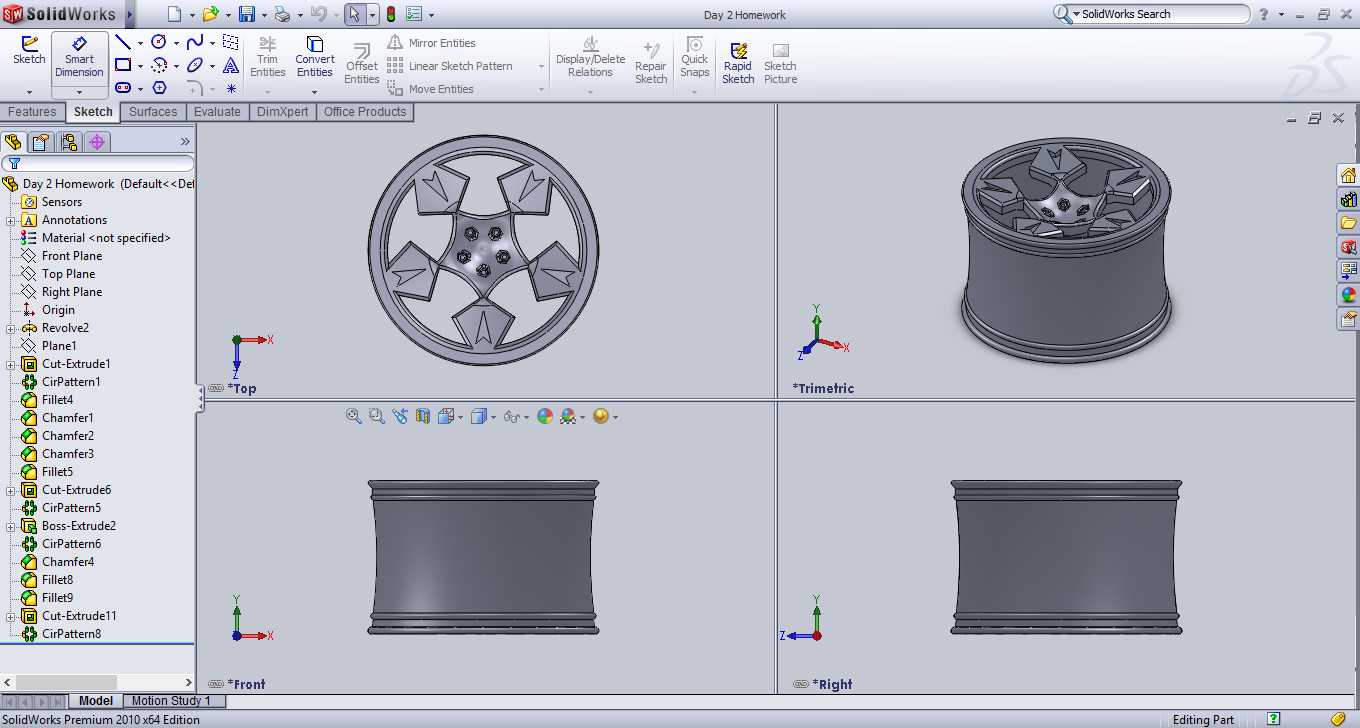Screen dimensions: 1360x728
Task: Switch to the Office Products tab
Action: click(x=365, y=112)
